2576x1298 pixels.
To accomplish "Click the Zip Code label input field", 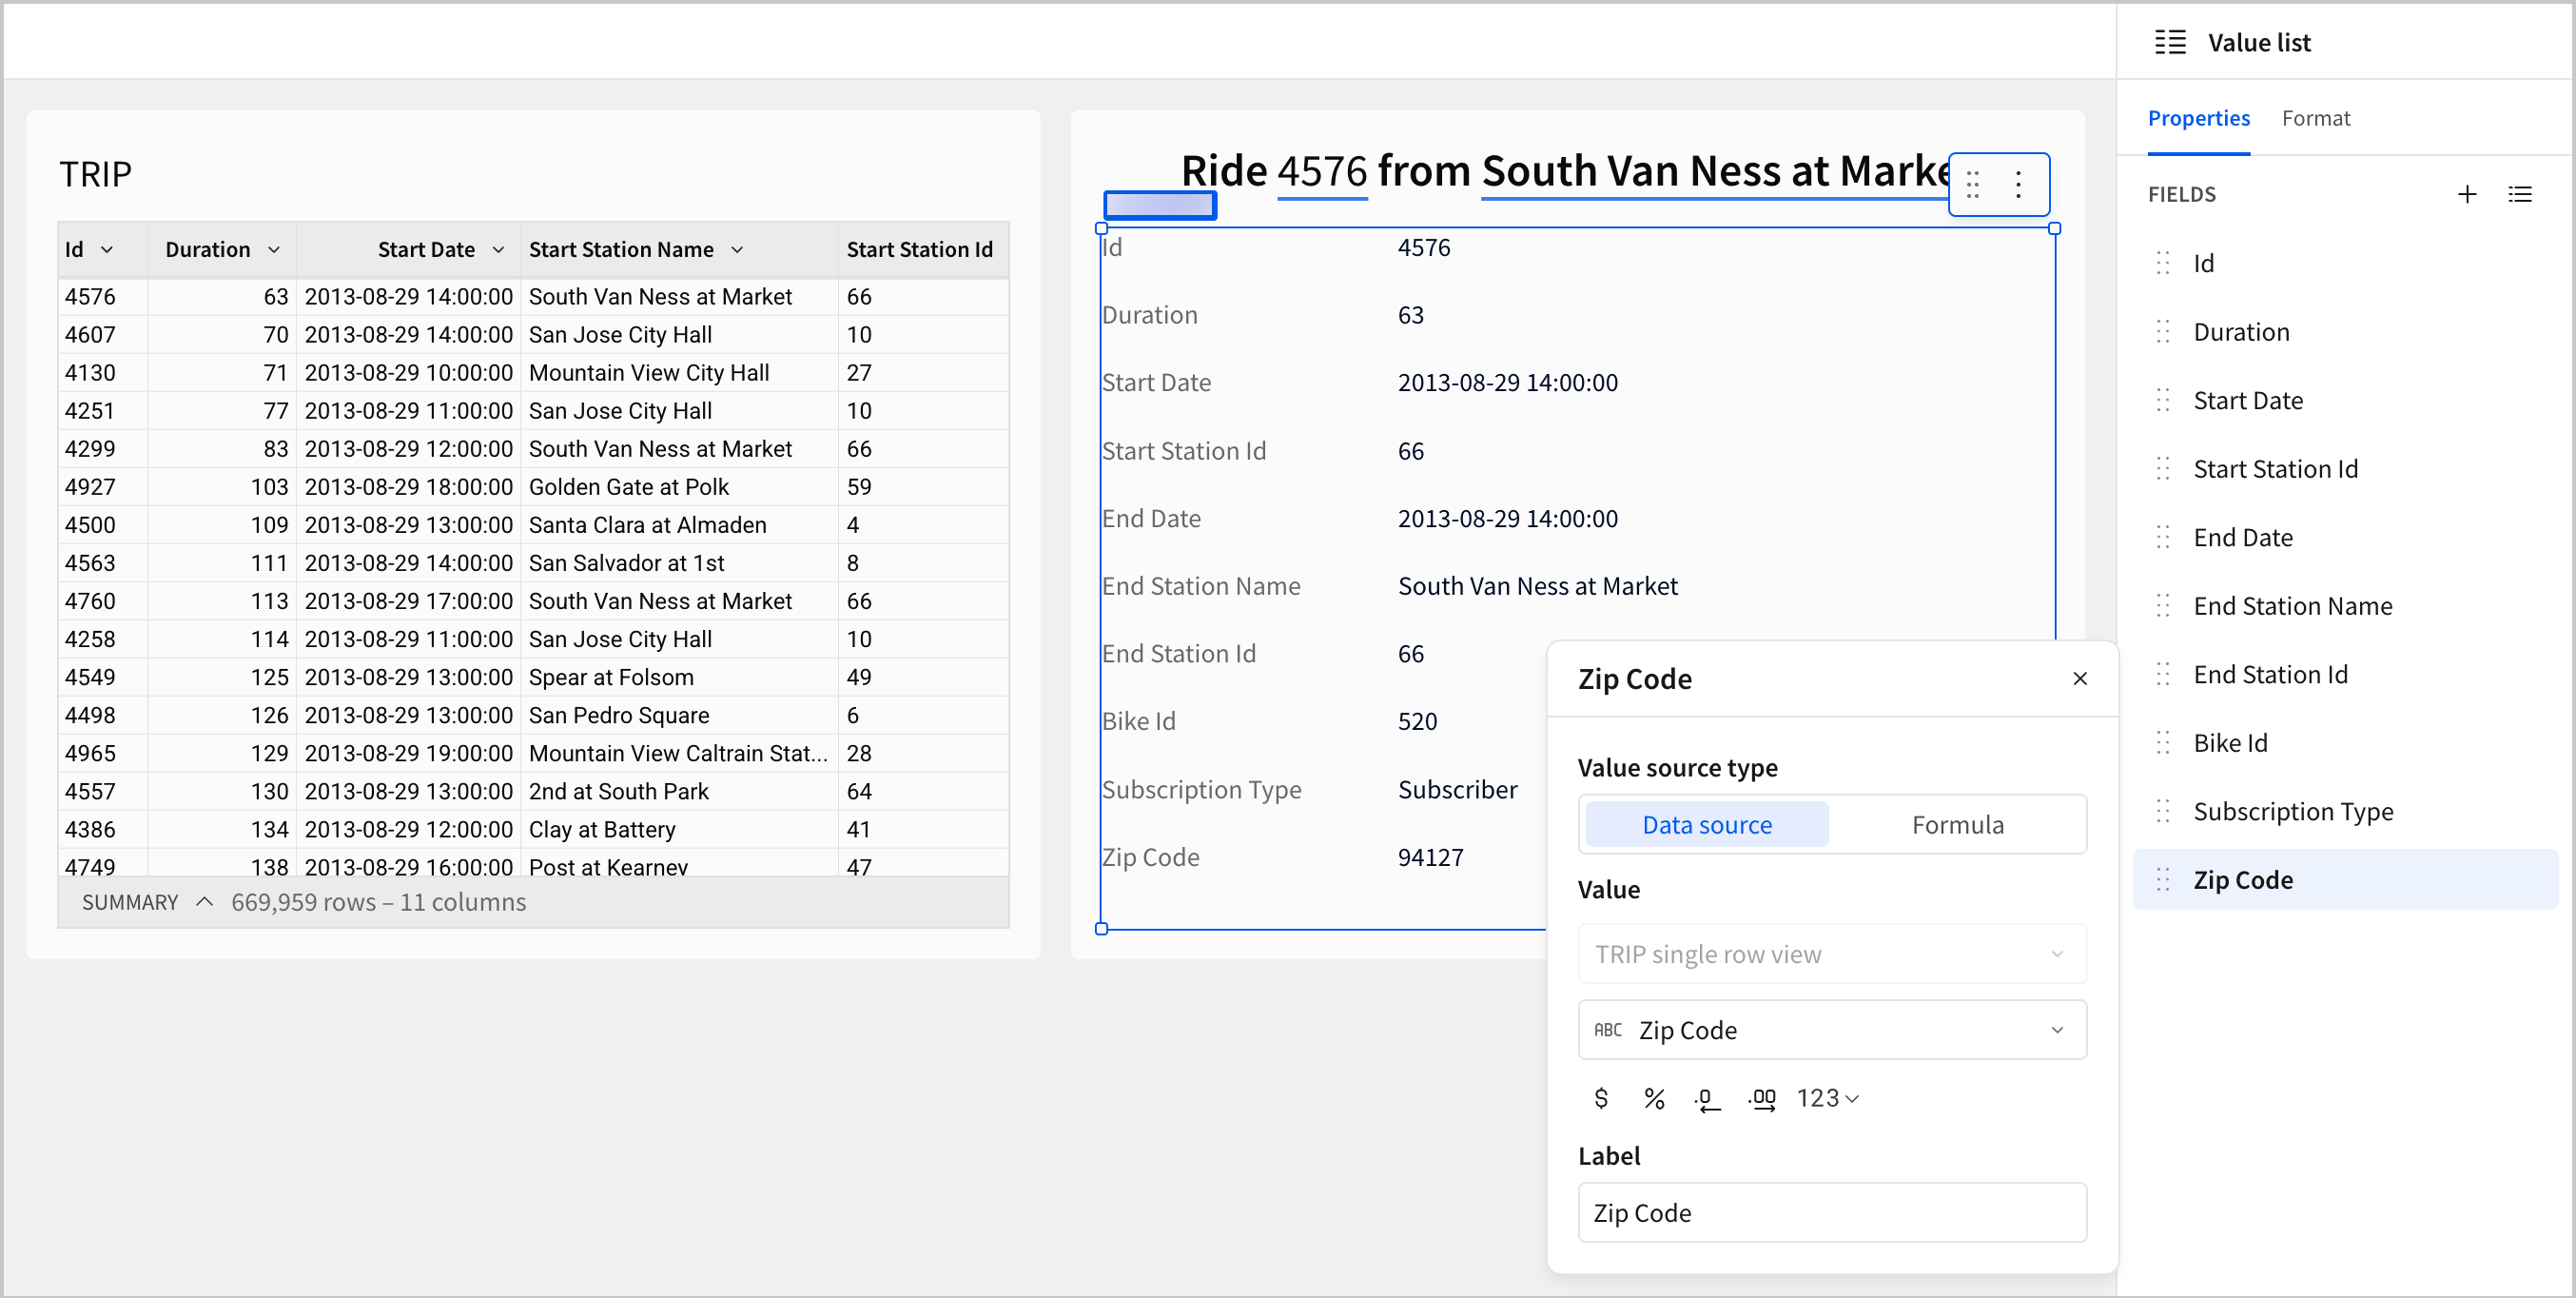I will pos(1832,1212).
